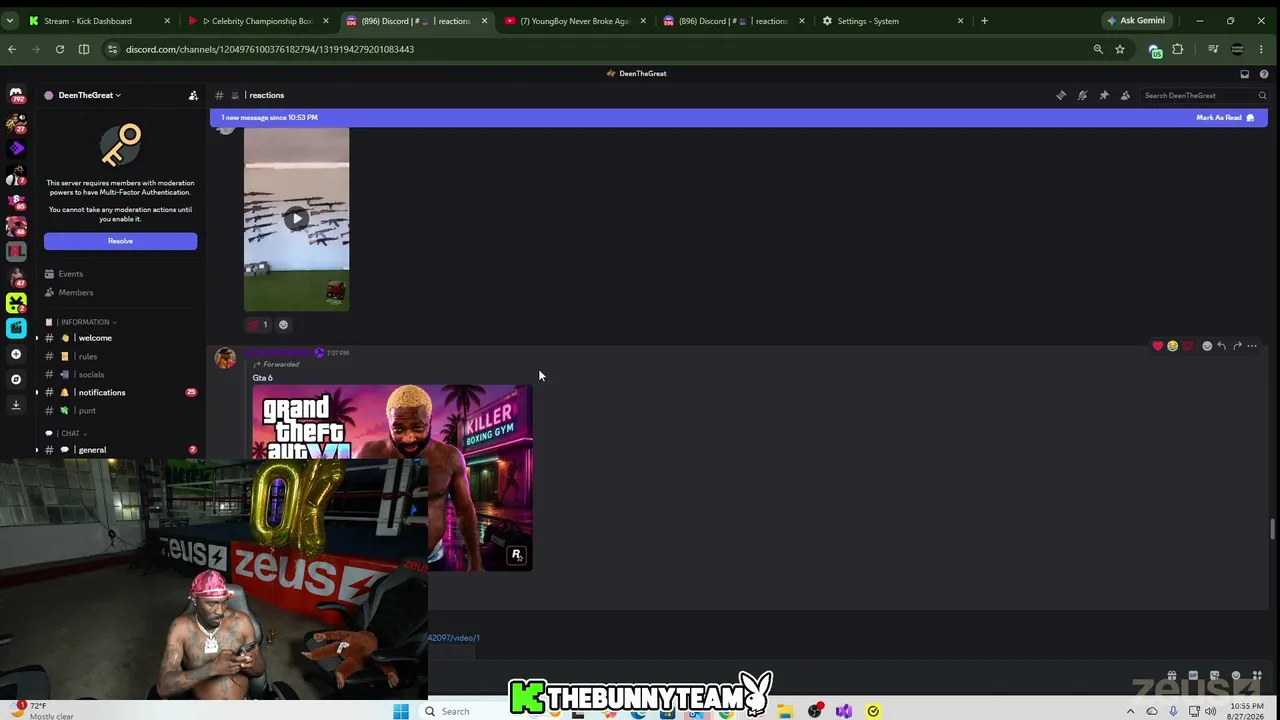
Task: Click the laughing emoji quick reaction
Action: pos(1172,346)
